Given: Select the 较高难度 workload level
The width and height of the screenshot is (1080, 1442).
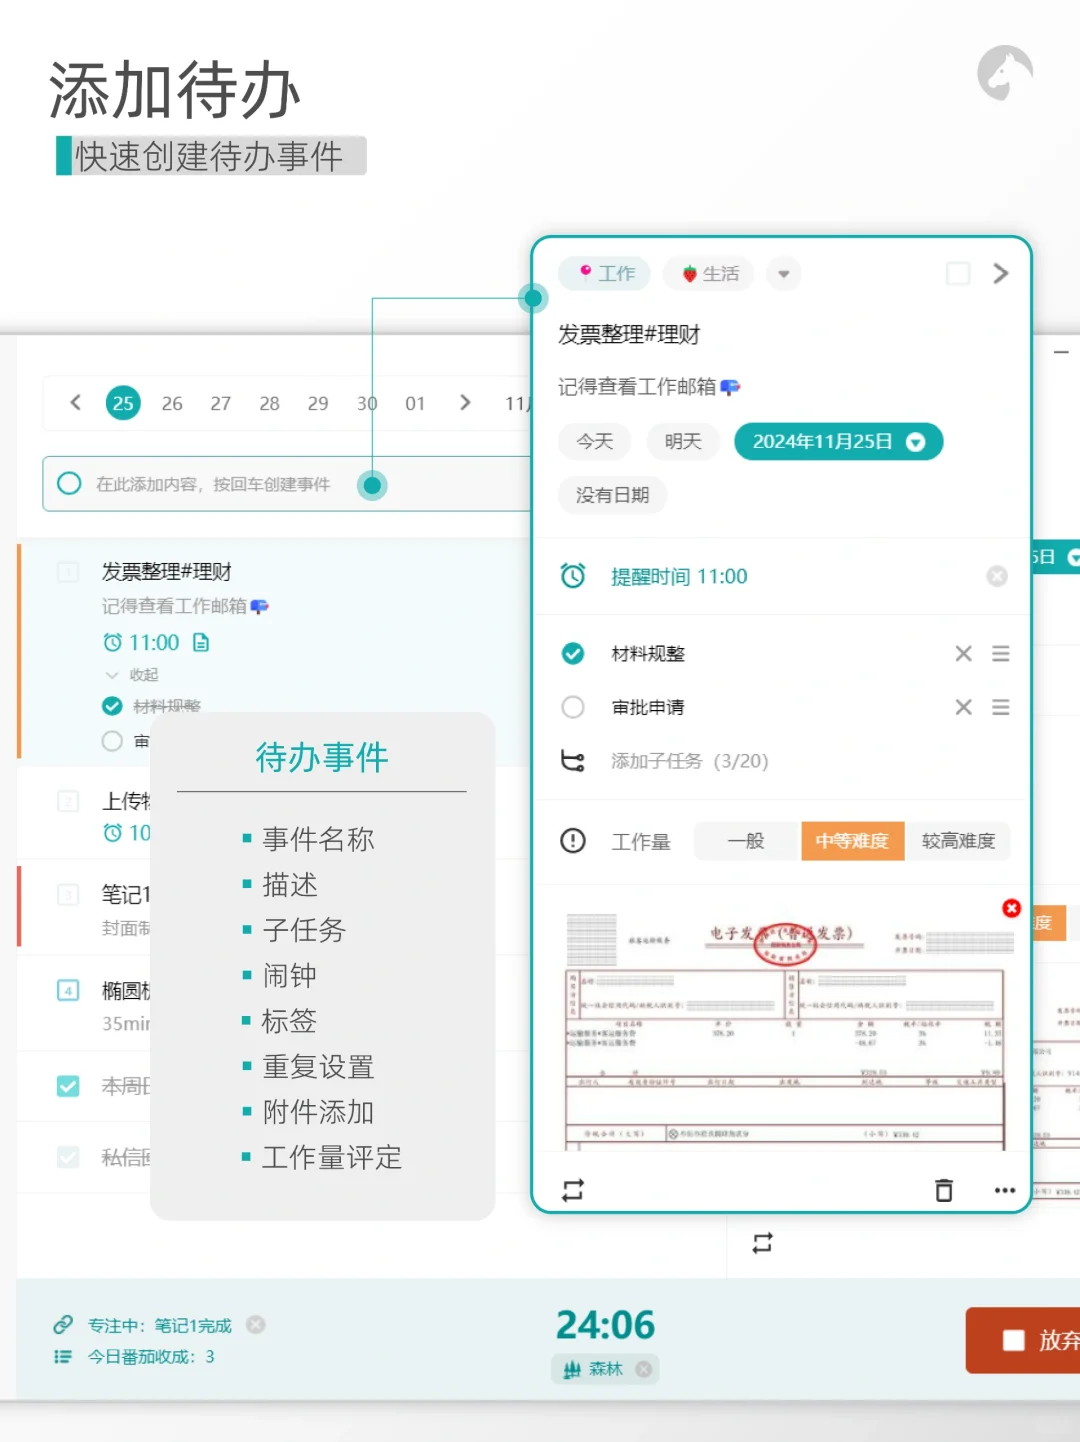Looking at the screenshot, I should click(x=959, y=841).
